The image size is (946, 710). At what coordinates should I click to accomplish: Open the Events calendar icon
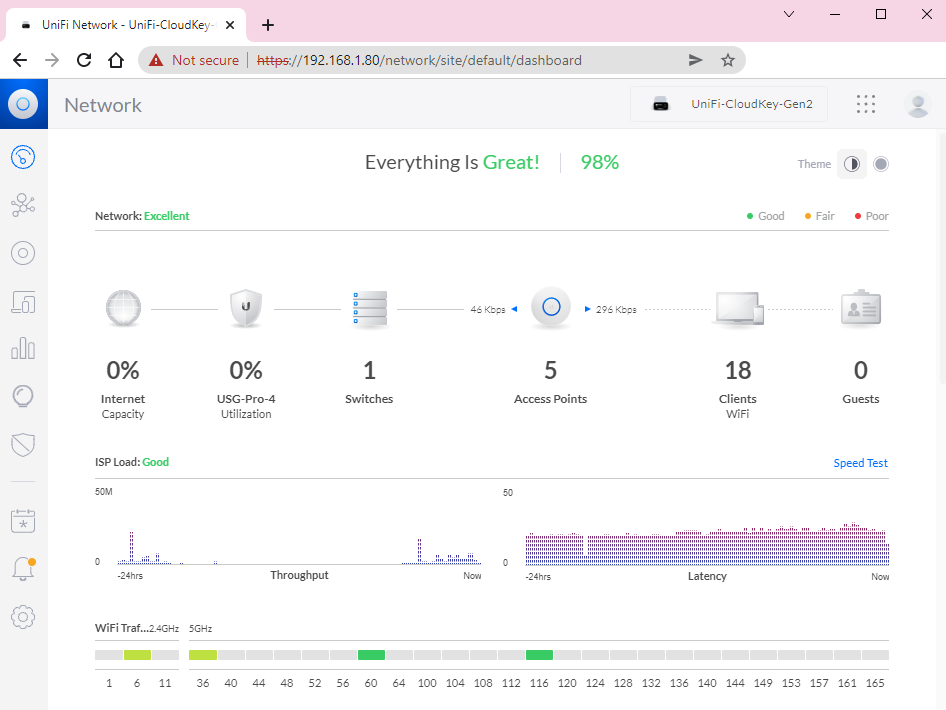(23, 520)
